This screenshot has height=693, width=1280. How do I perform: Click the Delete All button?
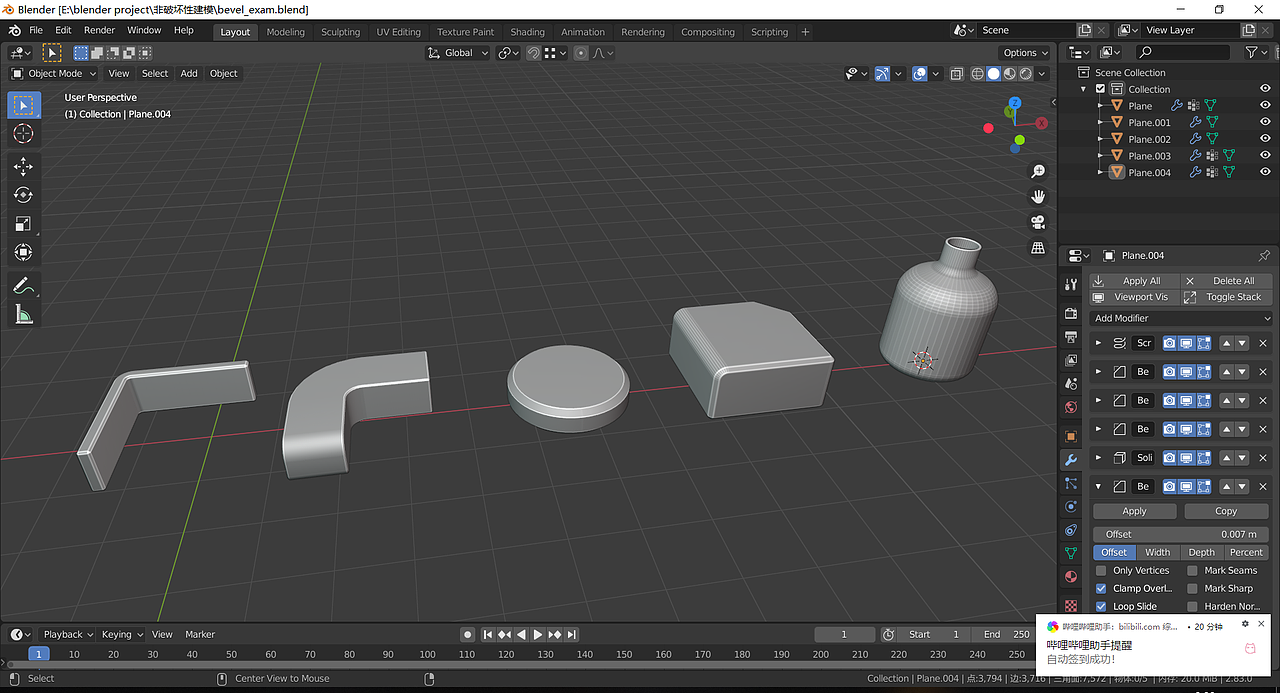[1226, 281]
